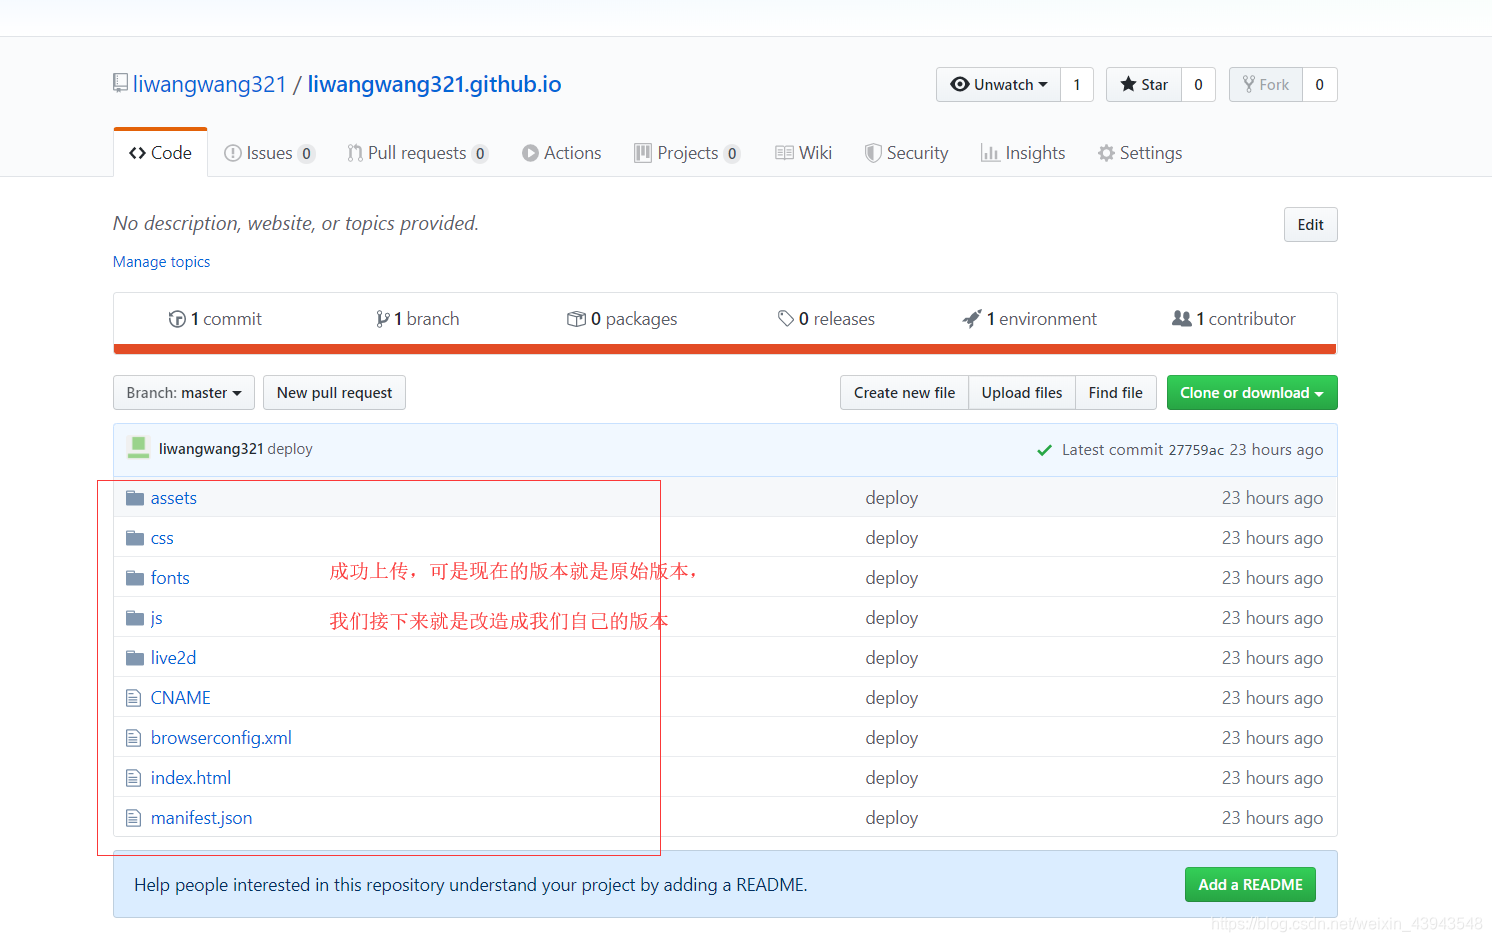The image size is (1492, 942).
Task: Open the Wiki tab
Action: [x=803, y=153]
